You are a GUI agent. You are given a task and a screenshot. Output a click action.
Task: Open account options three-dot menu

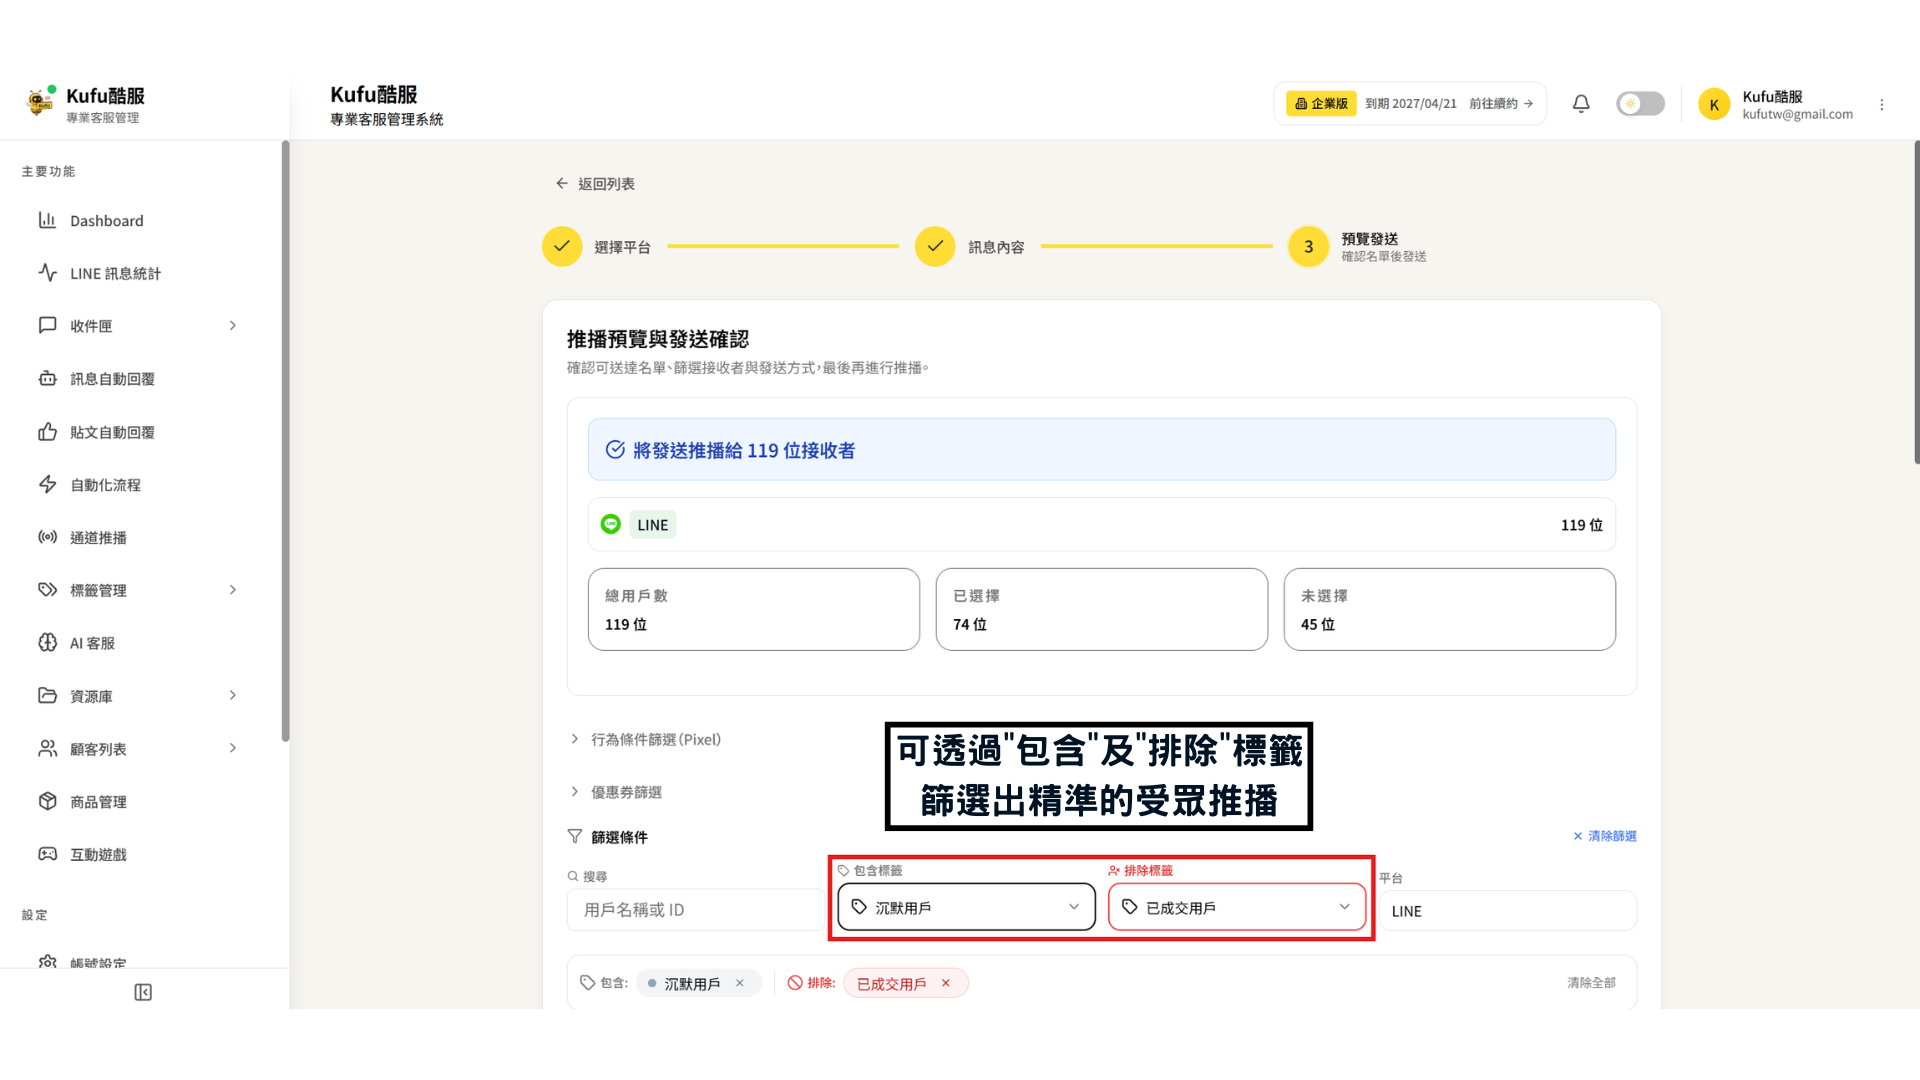1882,104
